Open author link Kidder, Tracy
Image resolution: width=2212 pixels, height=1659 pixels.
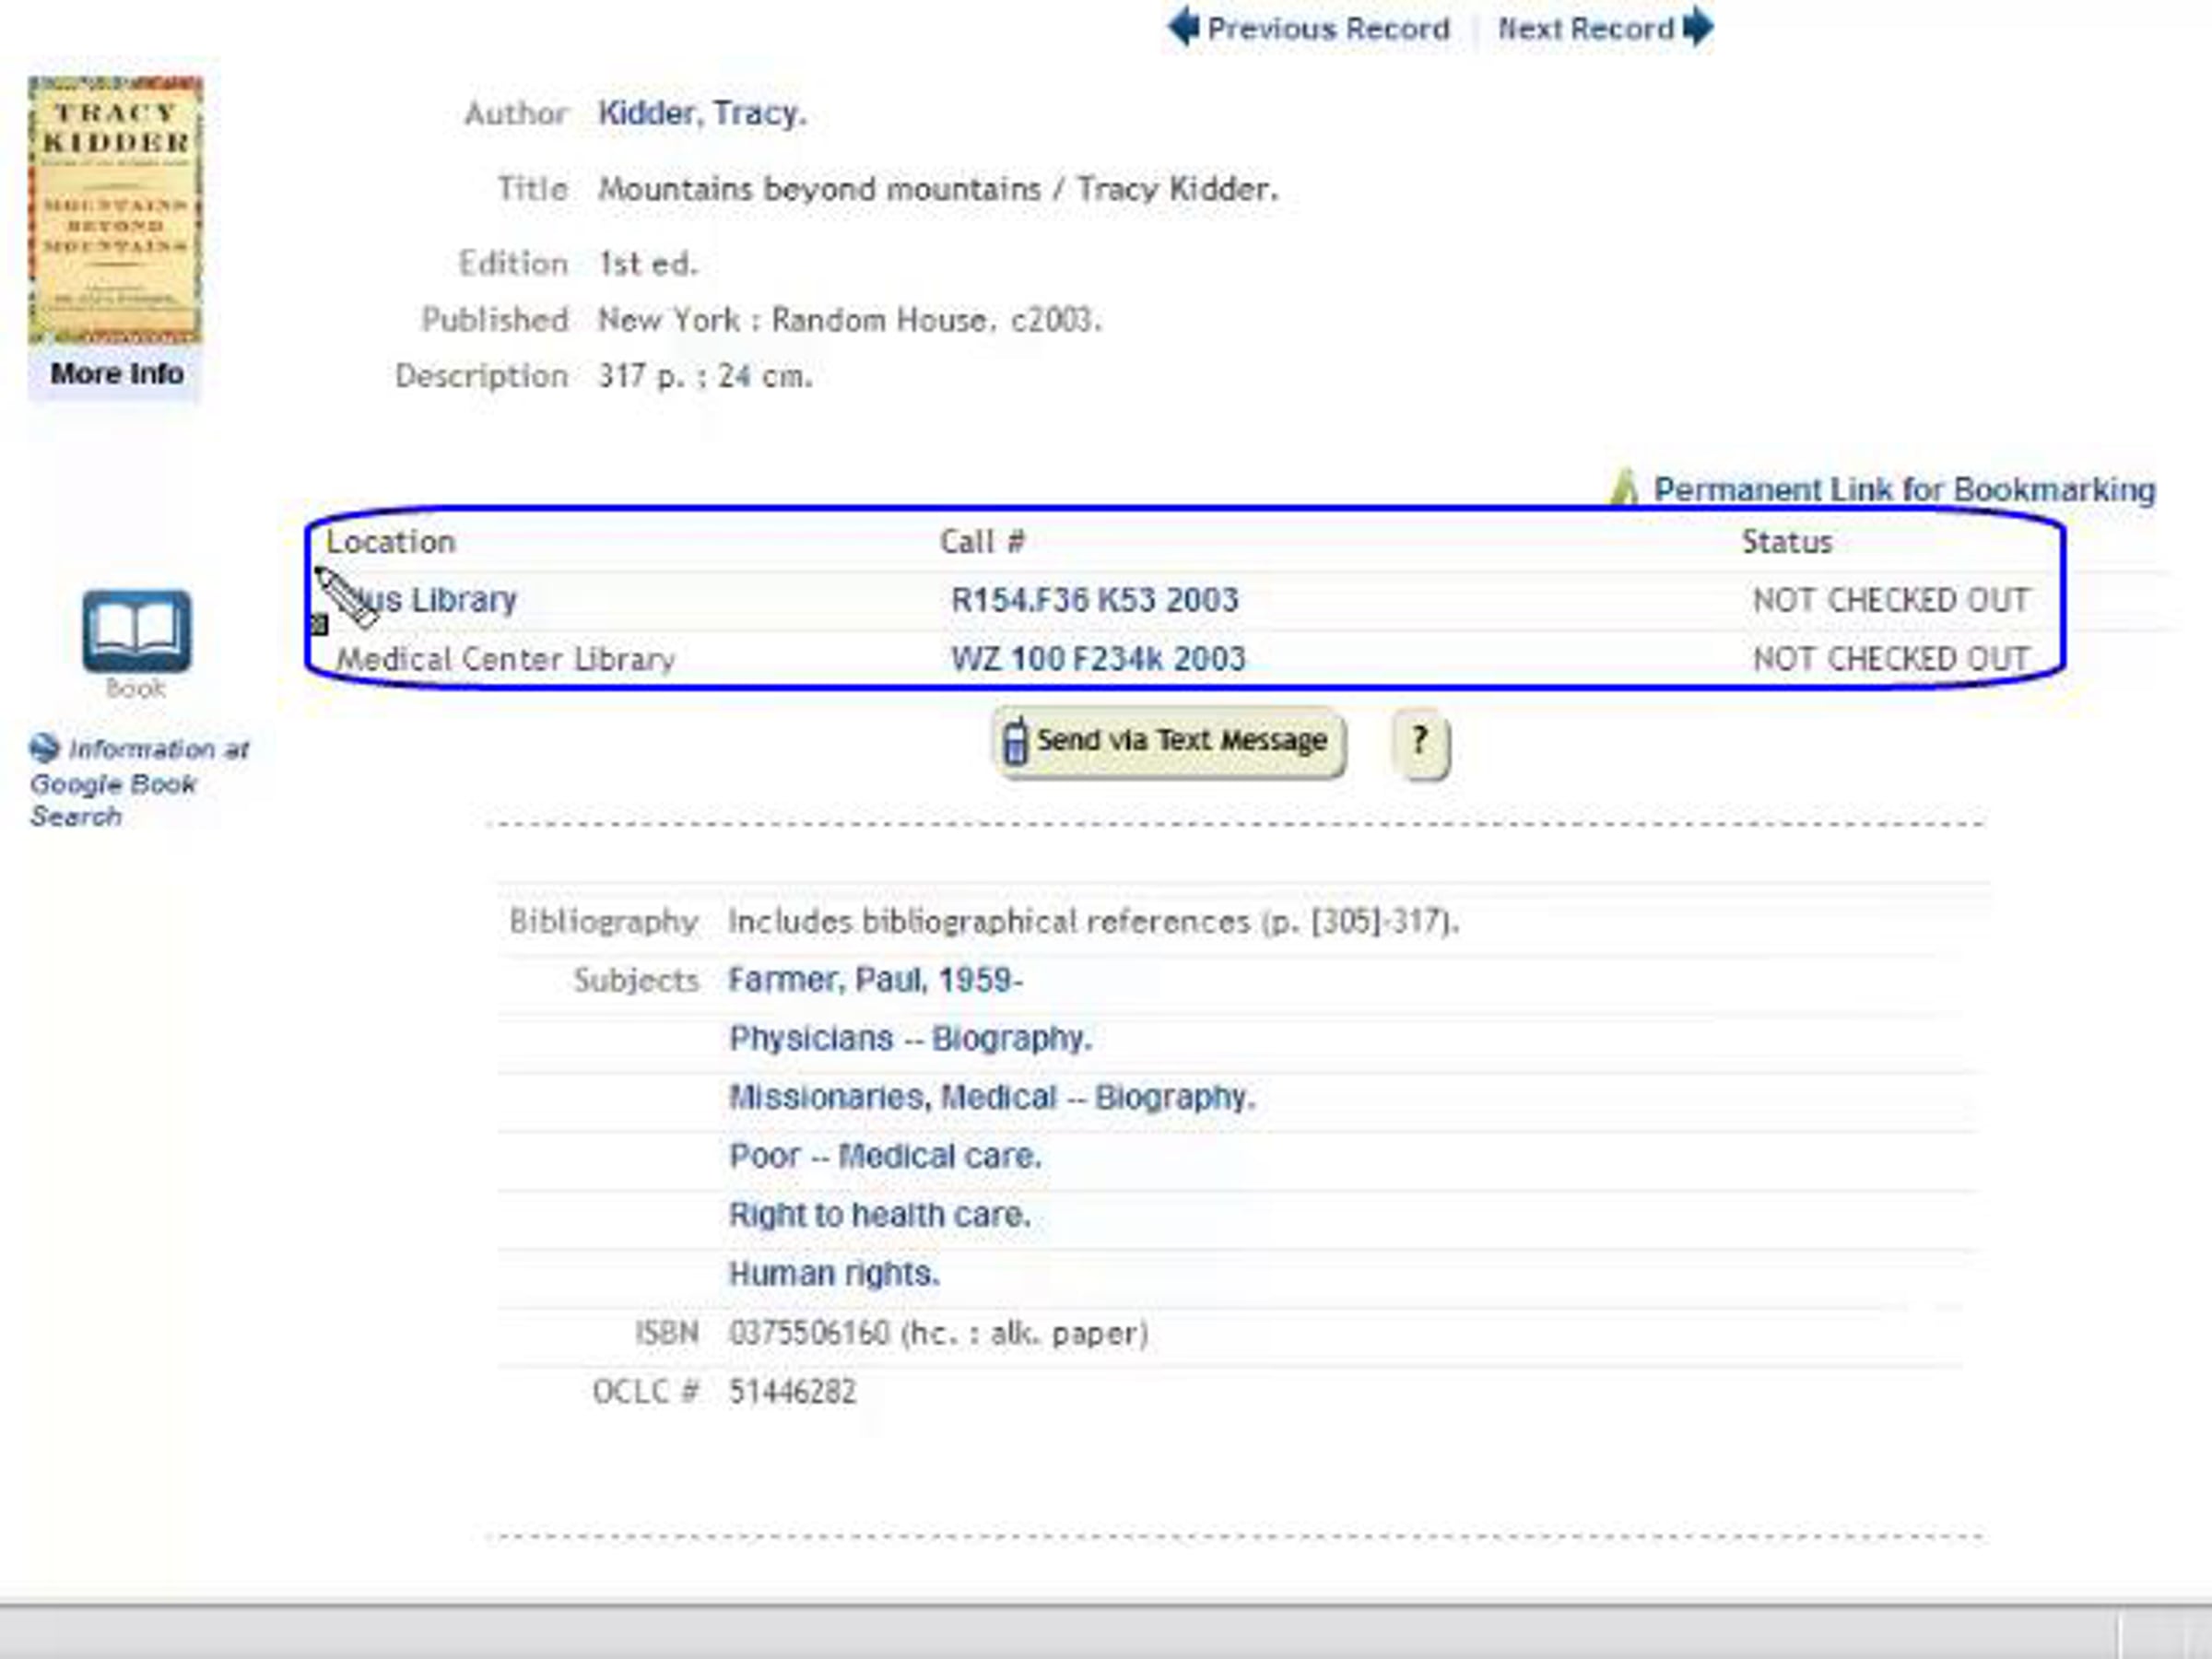pyautogui.click(x=701, y=113)
